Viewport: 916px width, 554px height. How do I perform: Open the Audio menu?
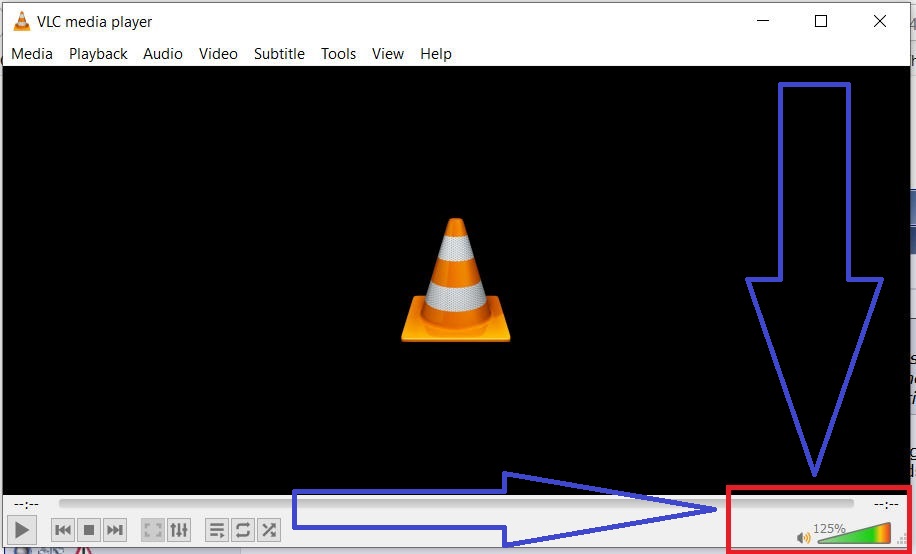(x=163, y=54)
